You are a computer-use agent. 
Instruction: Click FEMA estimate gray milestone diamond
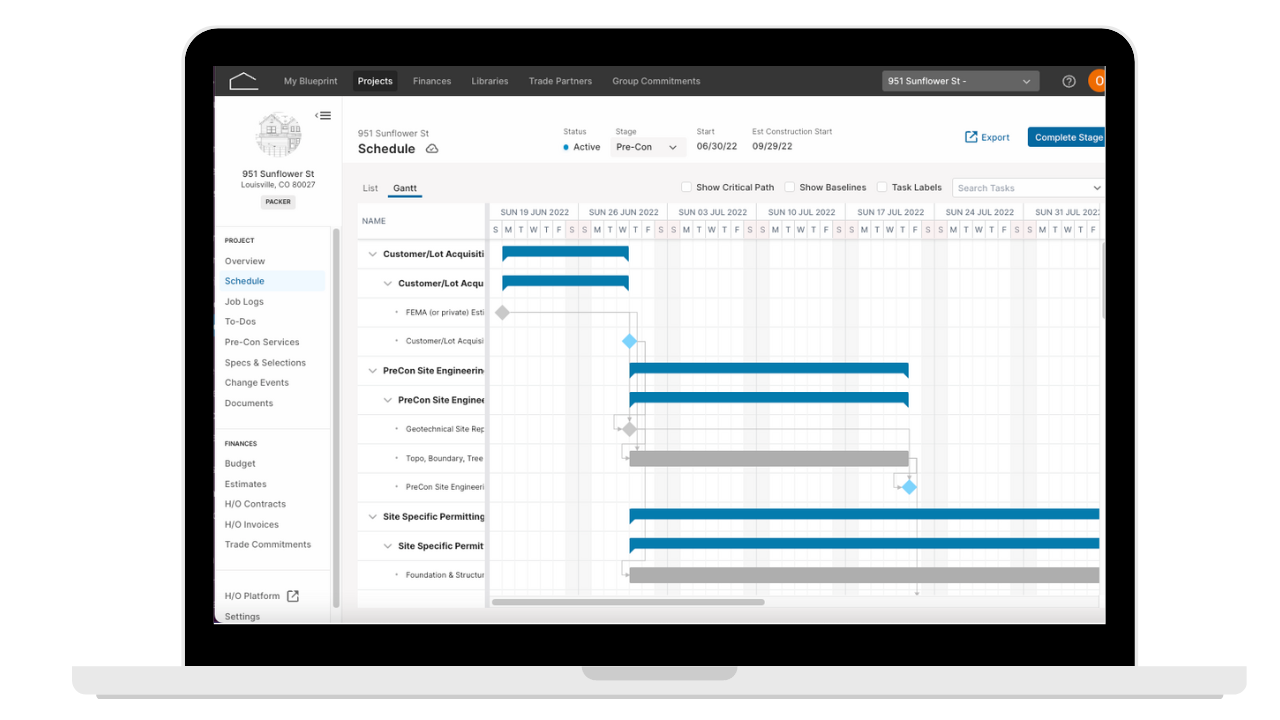[502, 312]
